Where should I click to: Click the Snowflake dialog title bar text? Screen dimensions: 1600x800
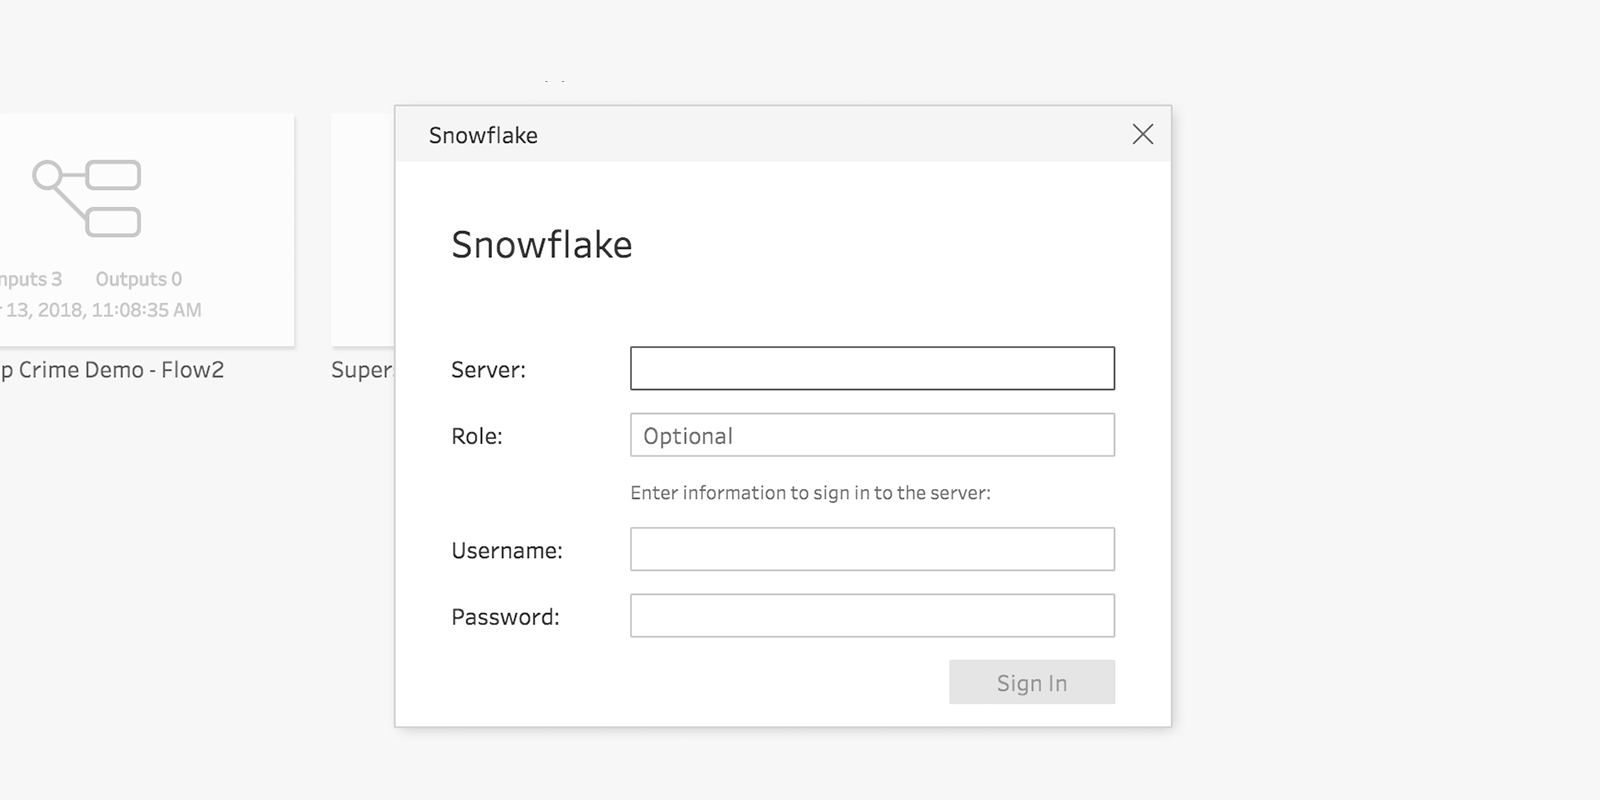tap(483, 135)
